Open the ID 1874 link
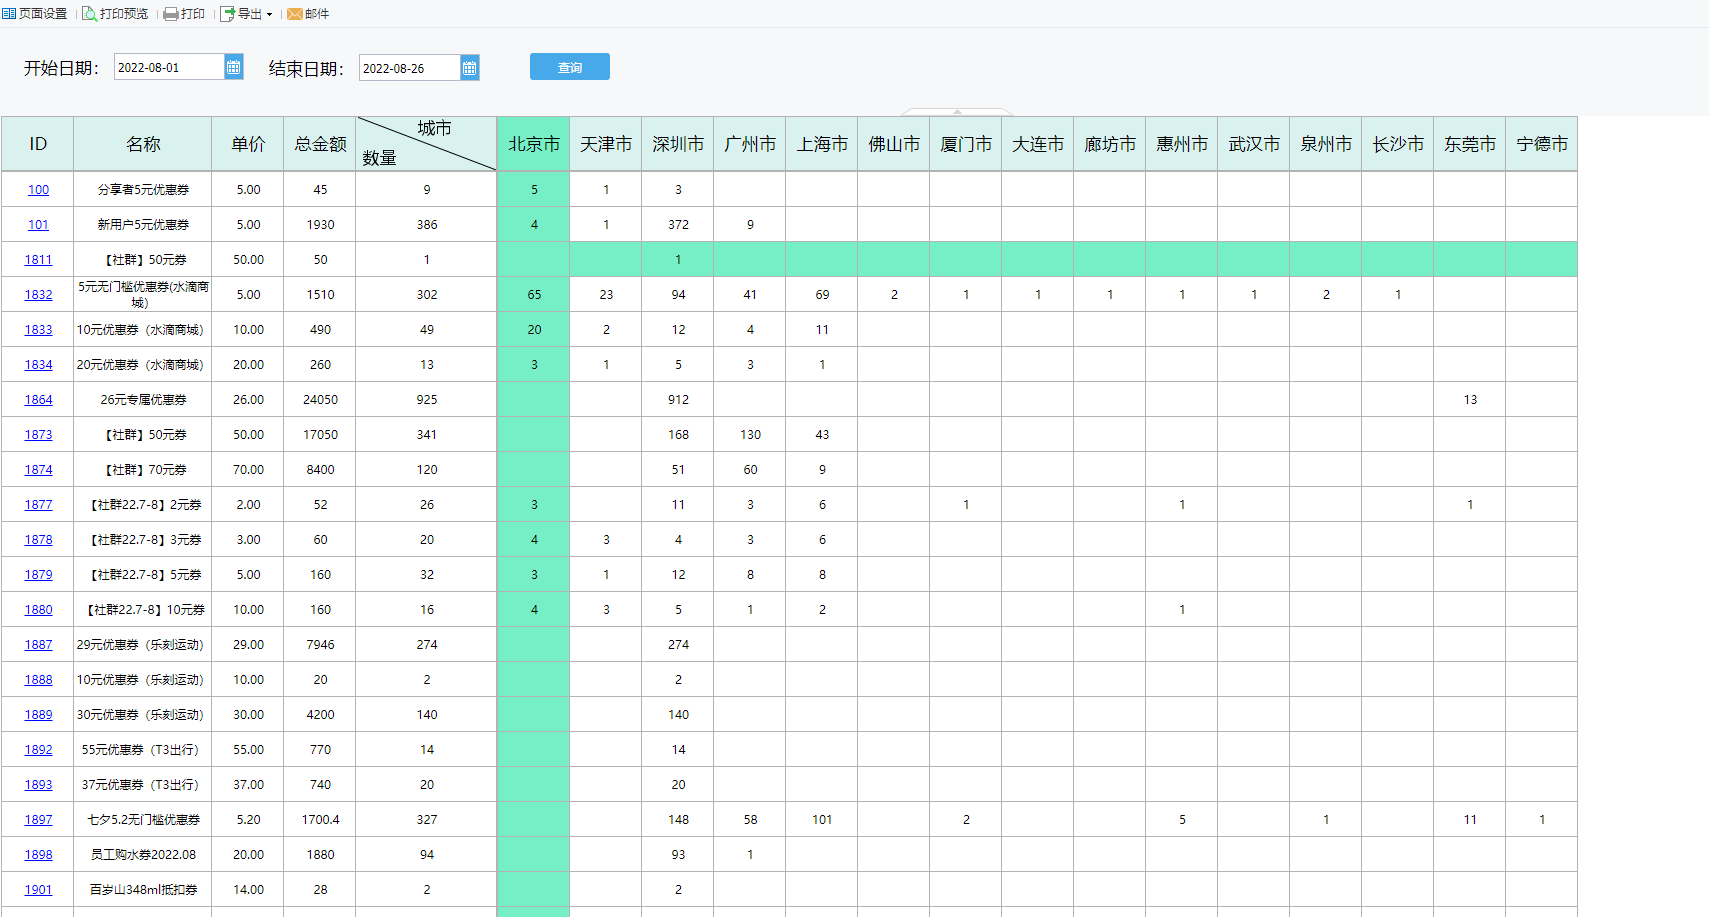The height and width of the screenshot is (917, 1709). [x=38, y=470]
